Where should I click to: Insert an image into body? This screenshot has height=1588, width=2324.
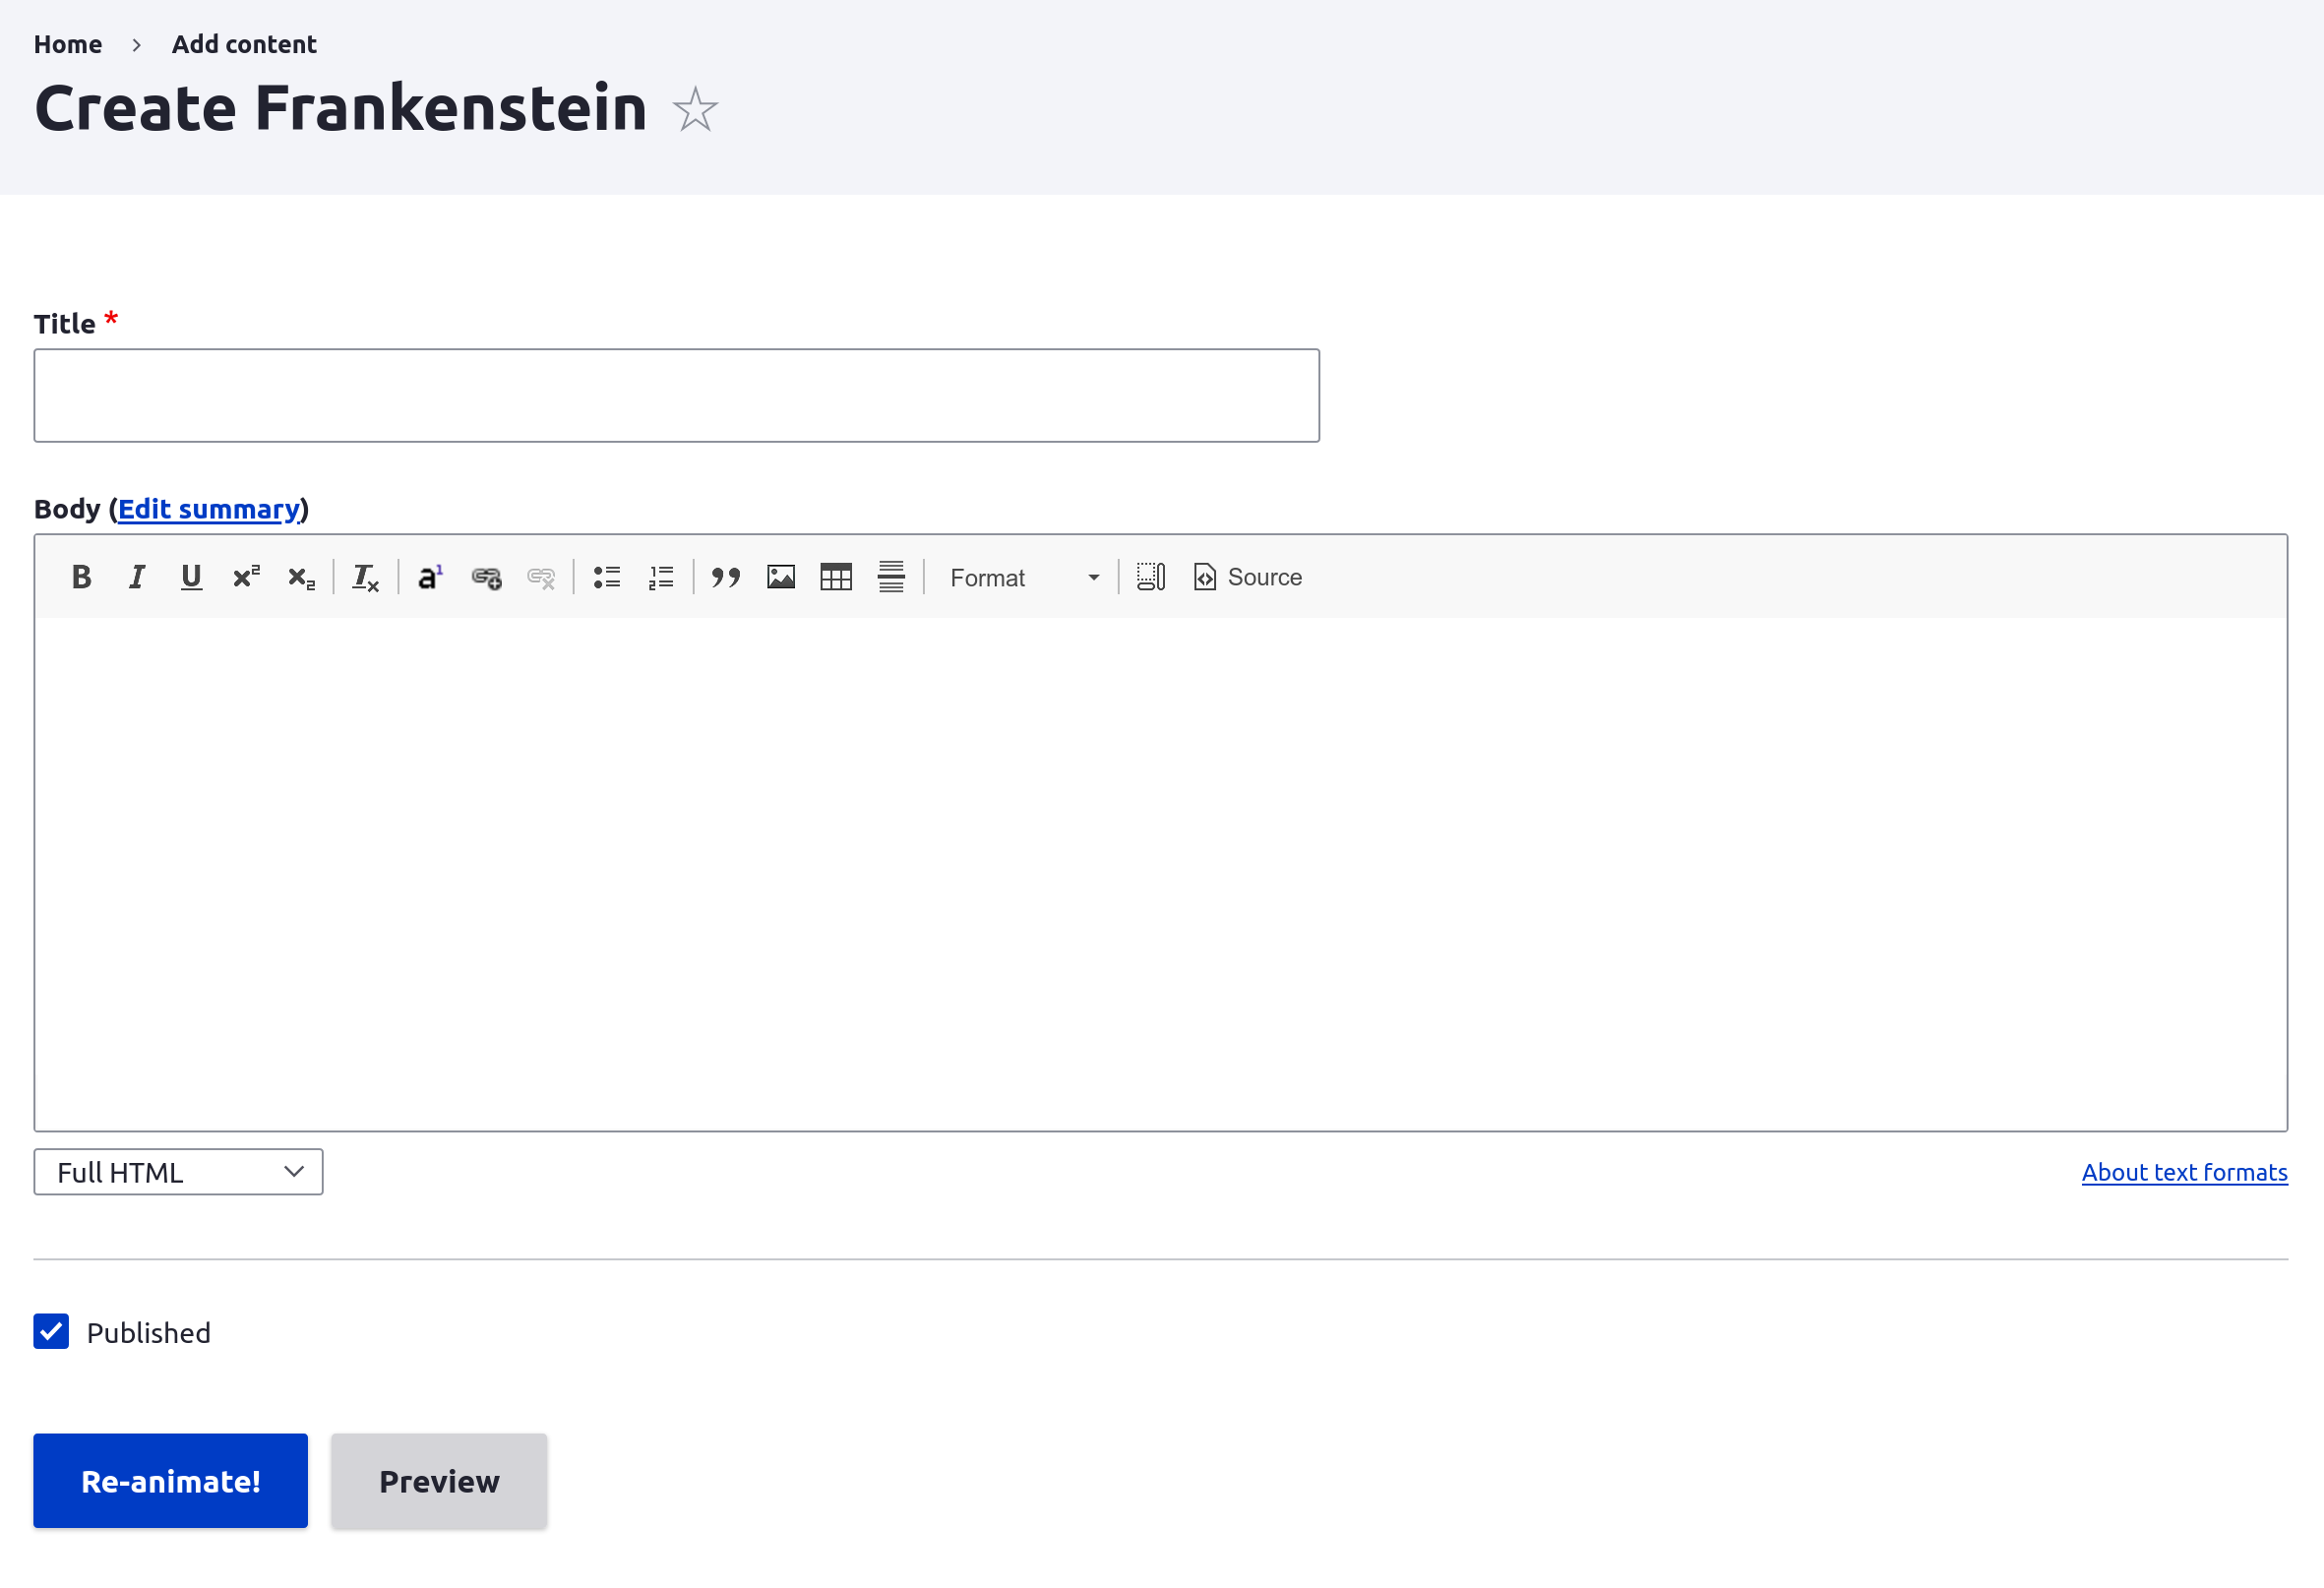click(781, 577)
